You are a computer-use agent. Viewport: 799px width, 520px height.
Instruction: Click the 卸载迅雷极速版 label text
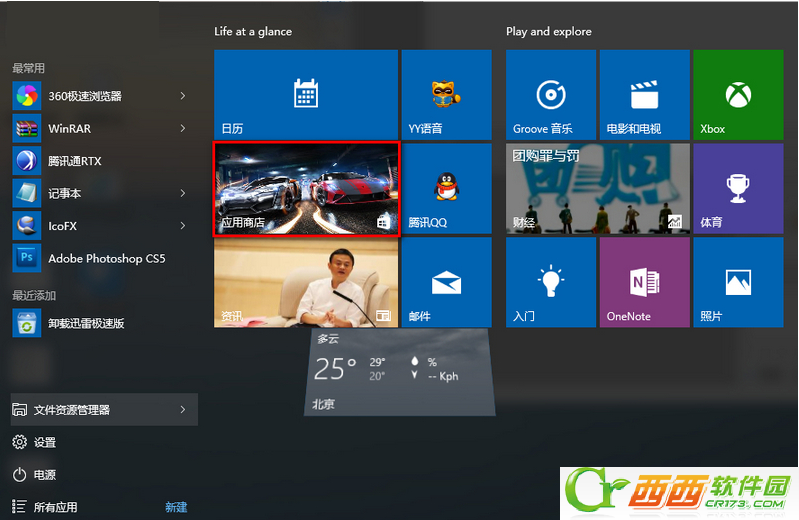click(86, 323)
